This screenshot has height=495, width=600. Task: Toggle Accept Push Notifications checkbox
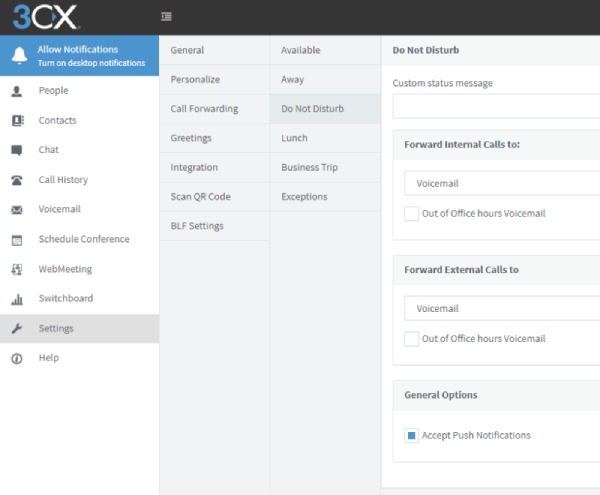(411, 435)
